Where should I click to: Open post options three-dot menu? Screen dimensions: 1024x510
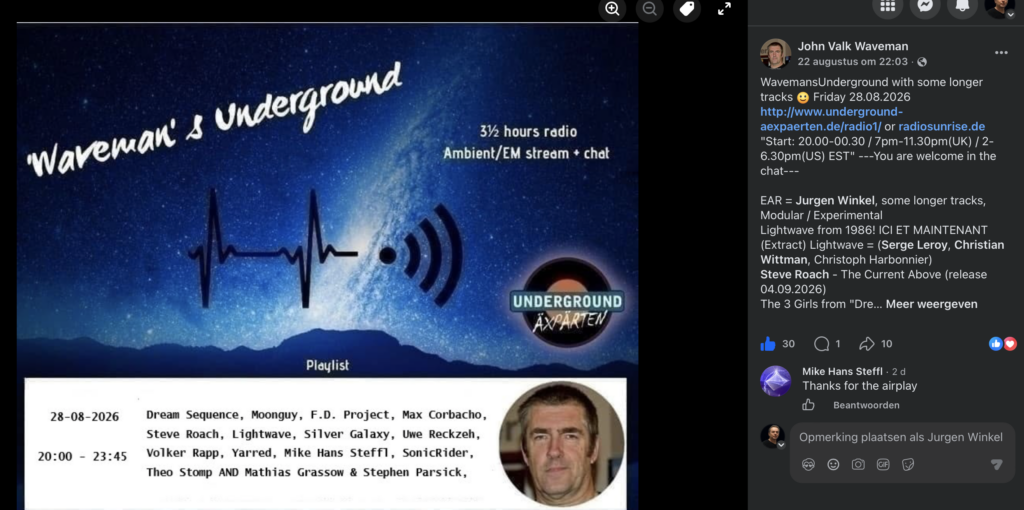pyautogui.click(x=1001, y=53)
